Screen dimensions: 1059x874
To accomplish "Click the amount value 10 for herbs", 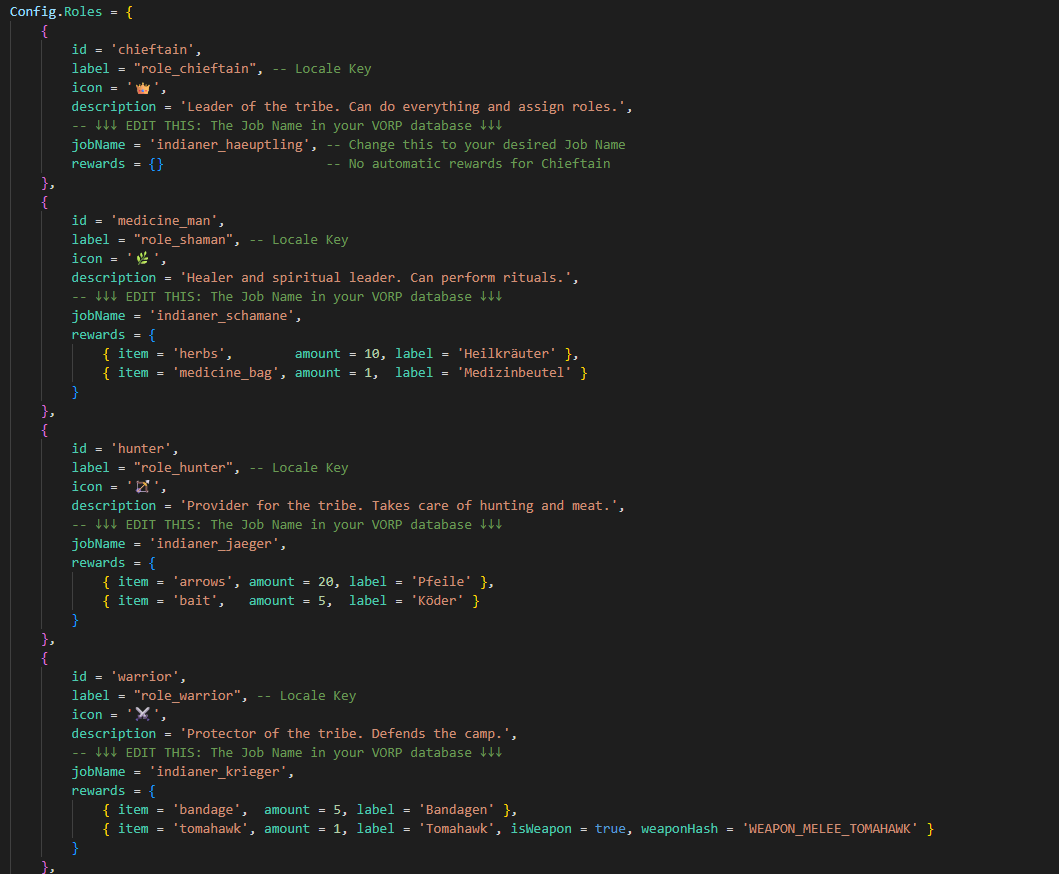I will [x=371, y=354].
